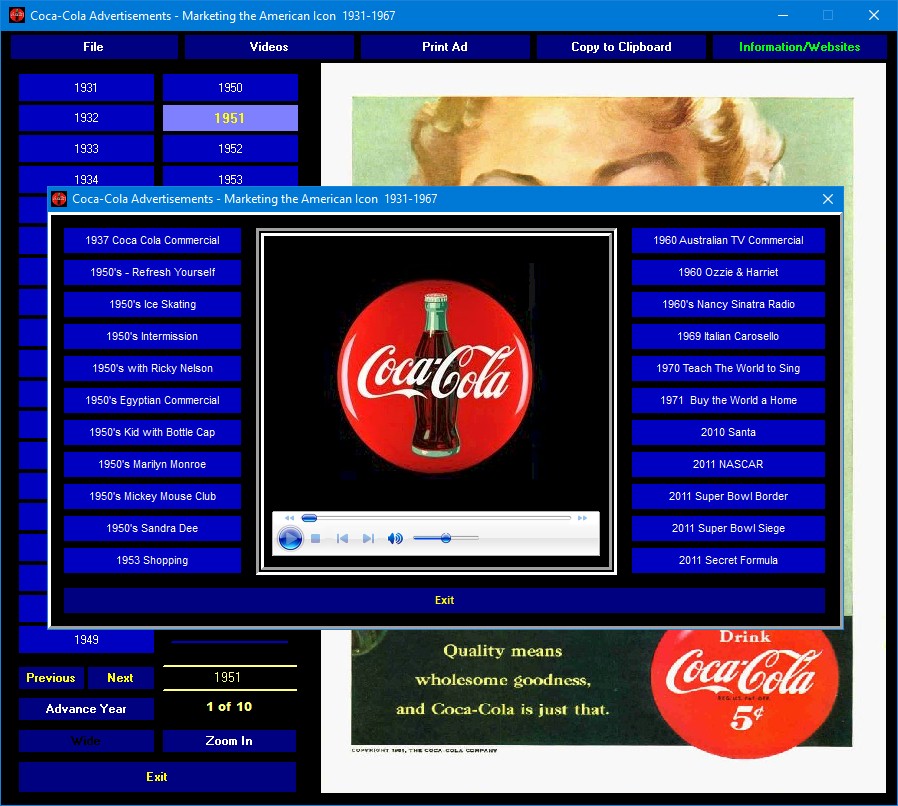Viewport: 898px width, 806px height.
Task: Select 1950's Kid with Bottle Cap
Action: (x=152, y=433)
